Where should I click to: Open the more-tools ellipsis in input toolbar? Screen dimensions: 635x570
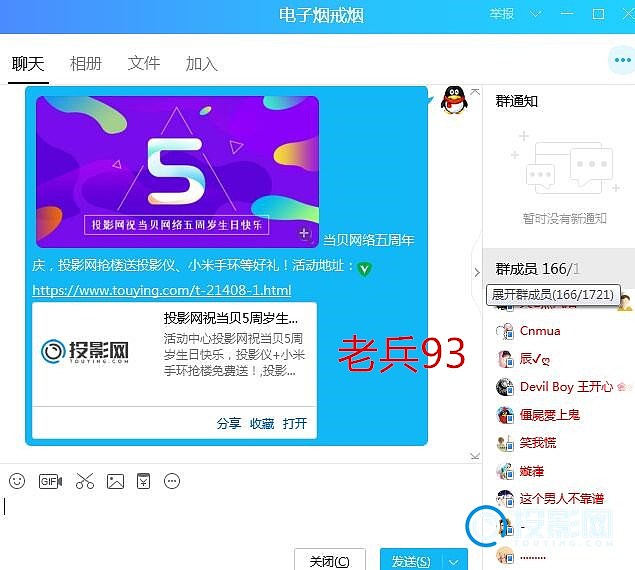pyautogui.click(x=172, y=481)
